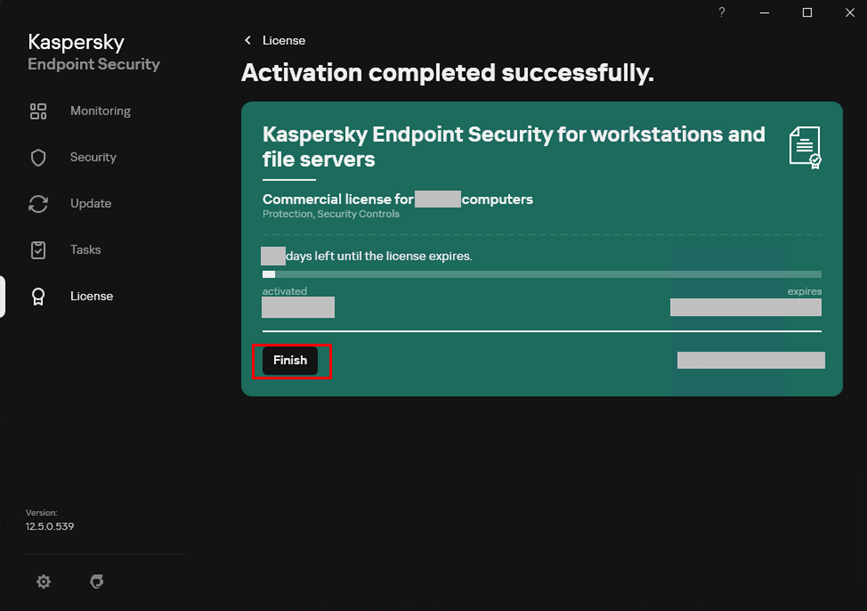Click "Protection, Security Controls" text
The width and height of the screenshot is (867, 611).
coord(331,214)
